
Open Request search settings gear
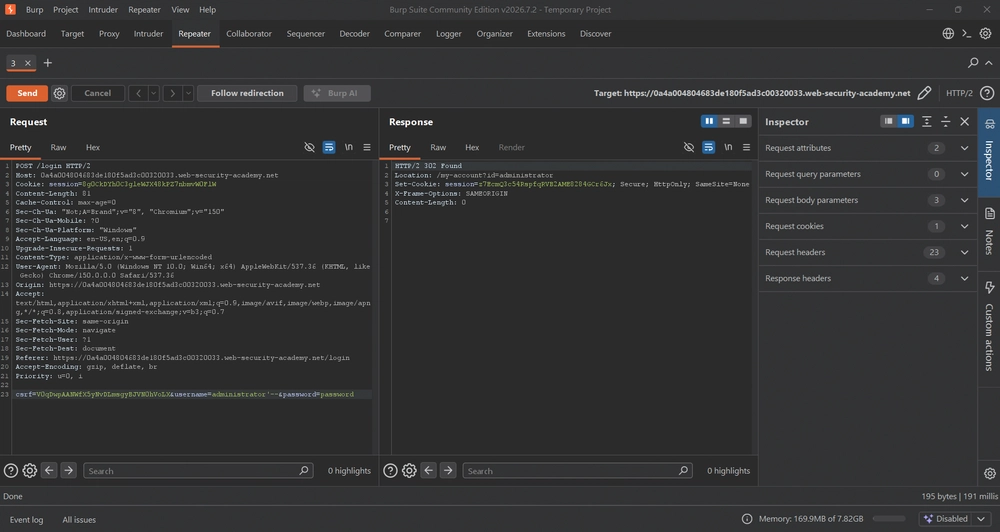30,471
